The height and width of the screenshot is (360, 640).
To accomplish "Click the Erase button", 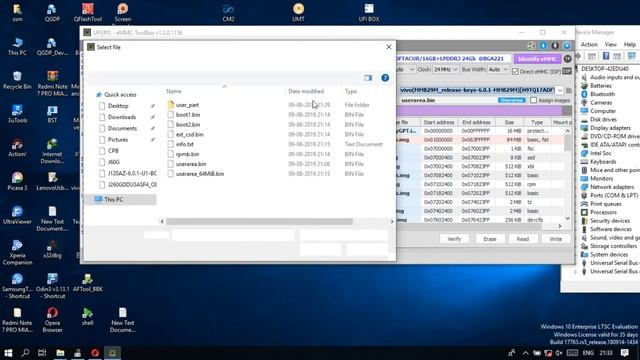I will [490, 239].
